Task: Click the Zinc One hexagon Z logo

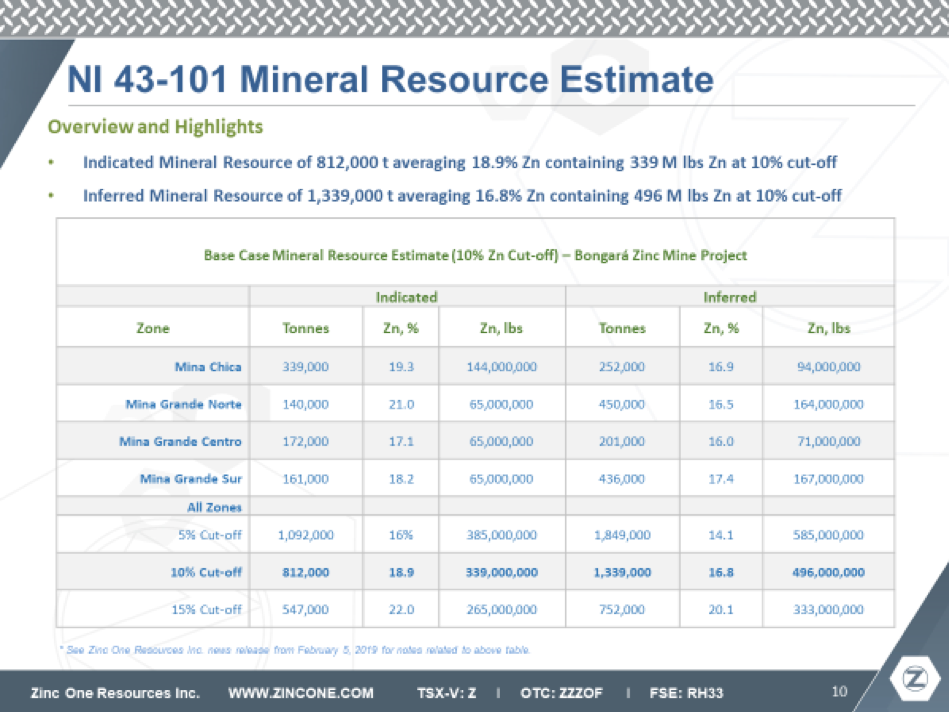Action: (x=915, y=679)
